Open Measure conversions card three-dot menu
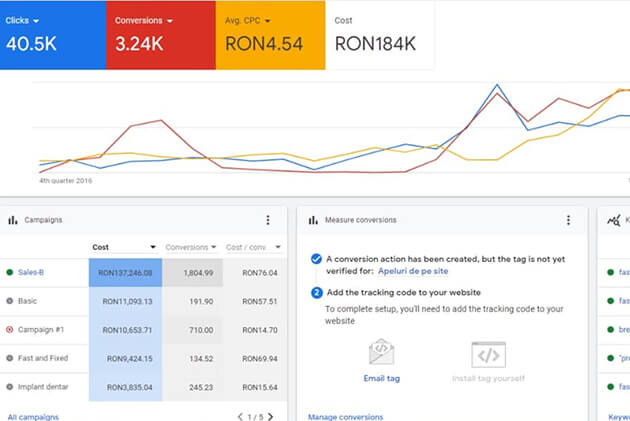Screen dimensions: 630x421 coord(568,220)
